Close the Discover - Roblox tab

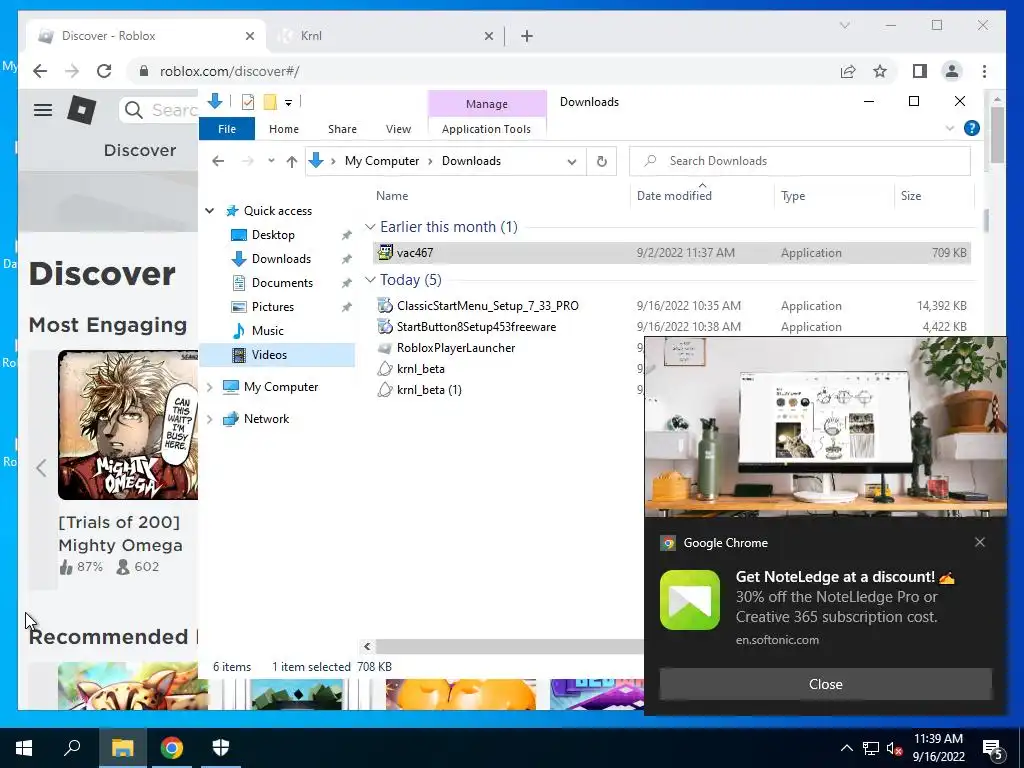tap(249, 36)
